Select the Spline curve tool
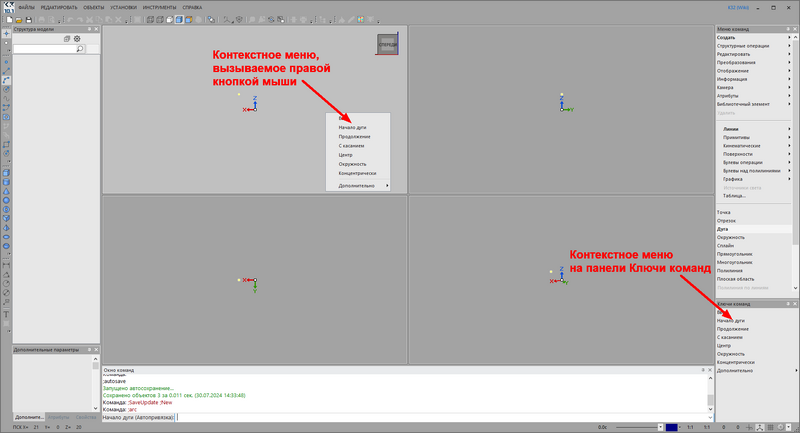 tap(6, 98)
